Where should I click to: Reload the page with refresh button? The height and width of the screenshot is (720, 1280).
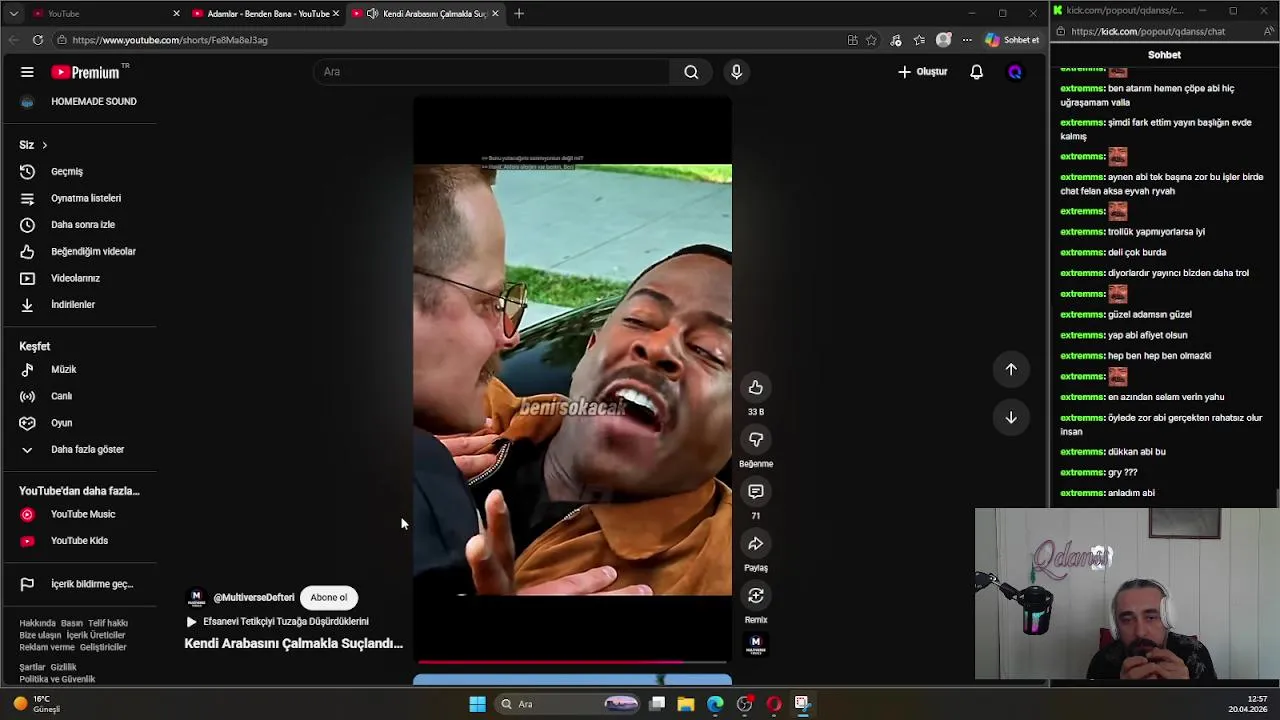(x=38, y=40)
